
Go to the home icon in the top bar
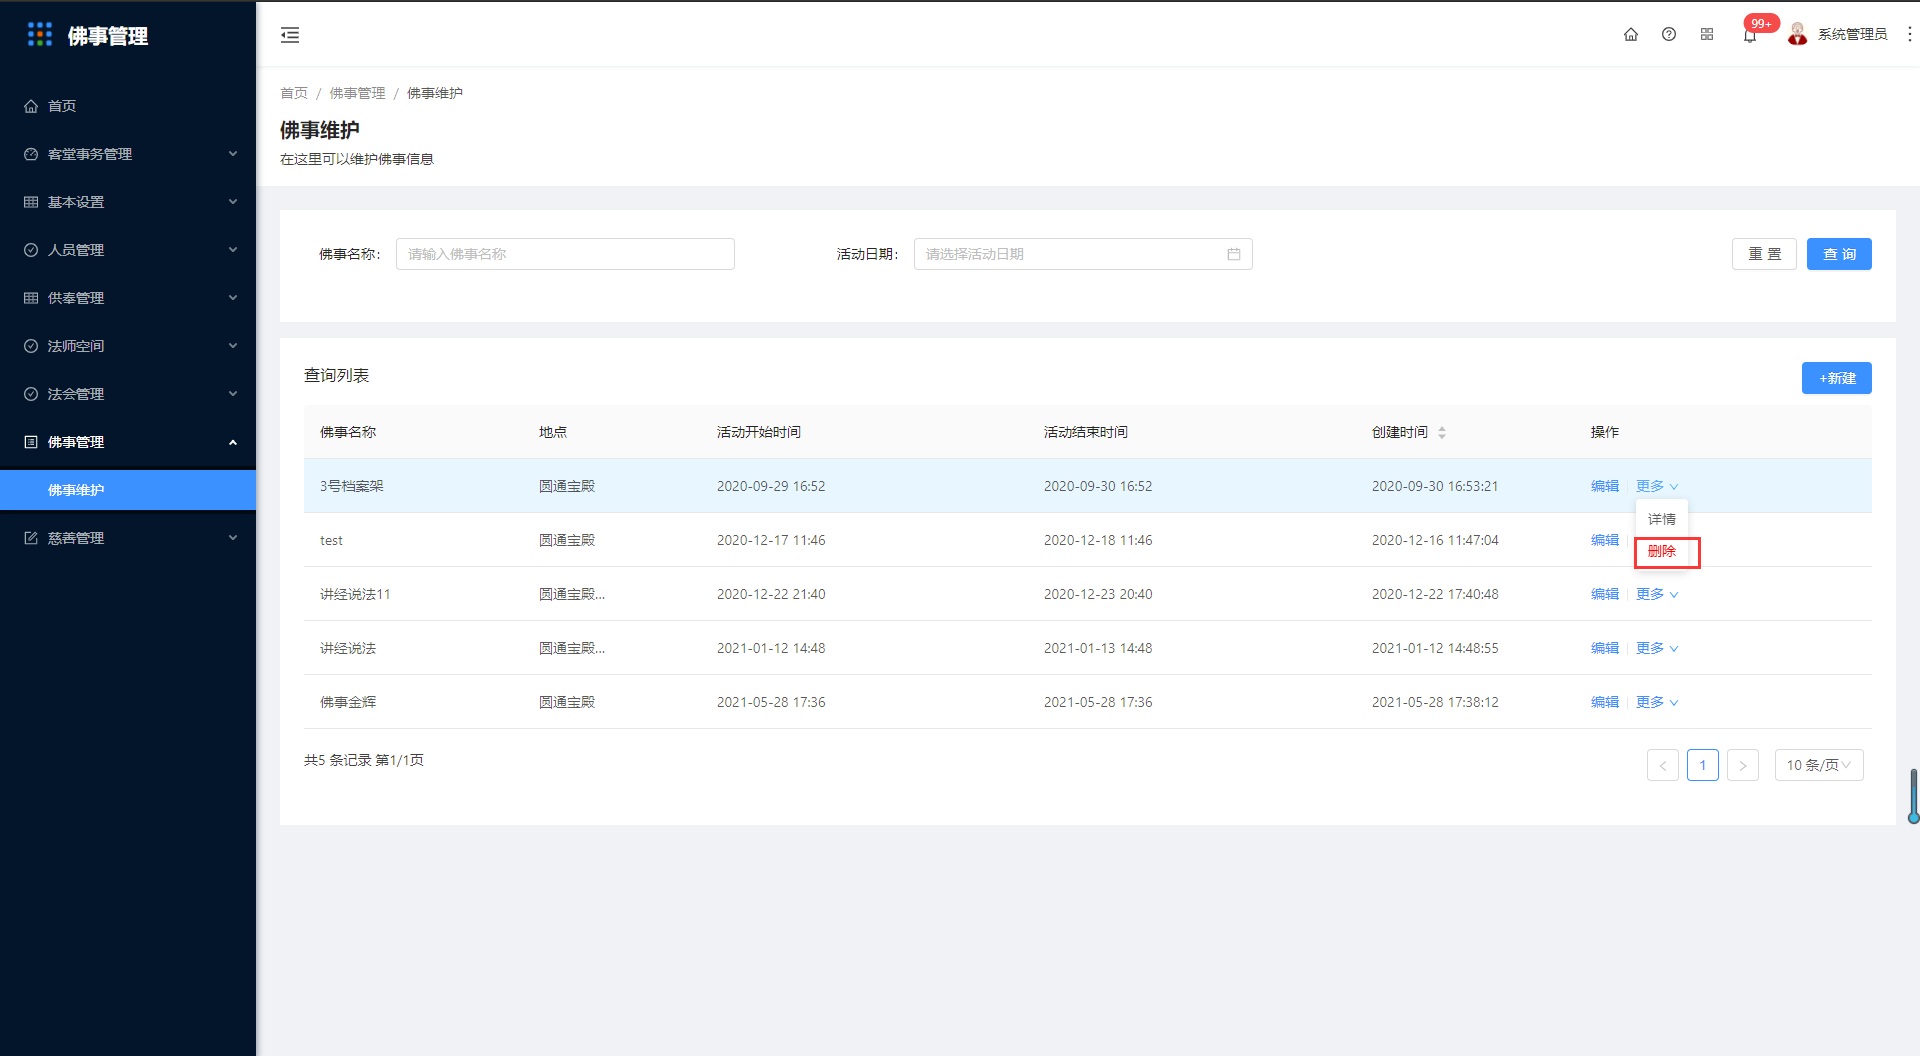pos(1631,34)
